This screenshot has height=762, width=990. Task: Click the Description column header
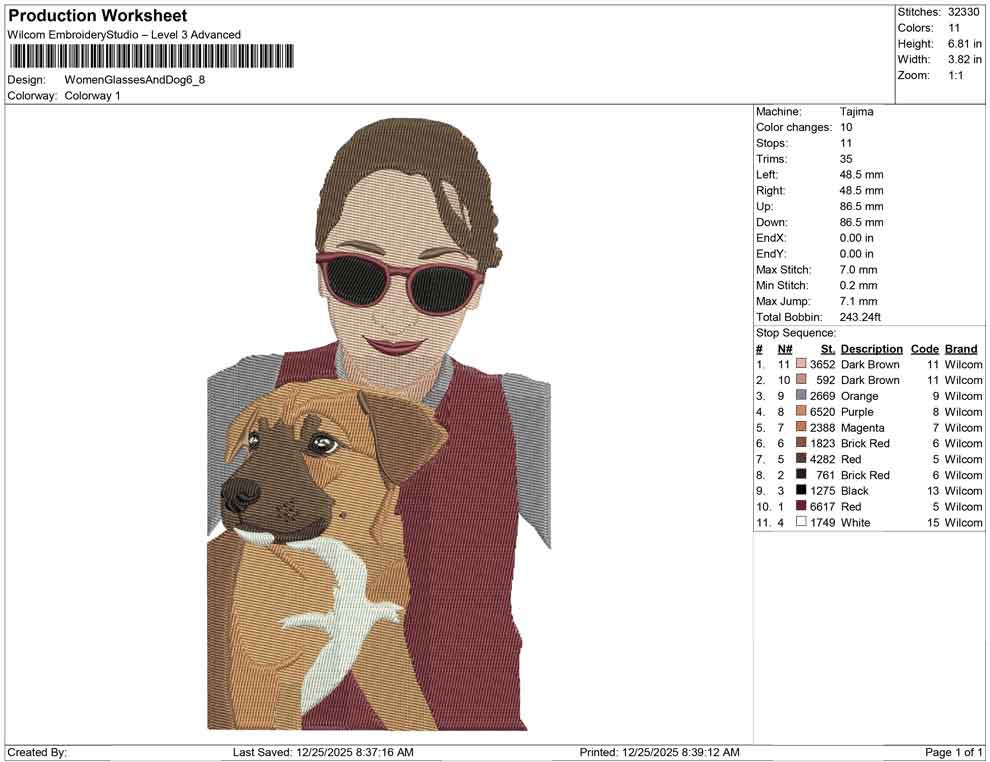[x=871, y=348]
